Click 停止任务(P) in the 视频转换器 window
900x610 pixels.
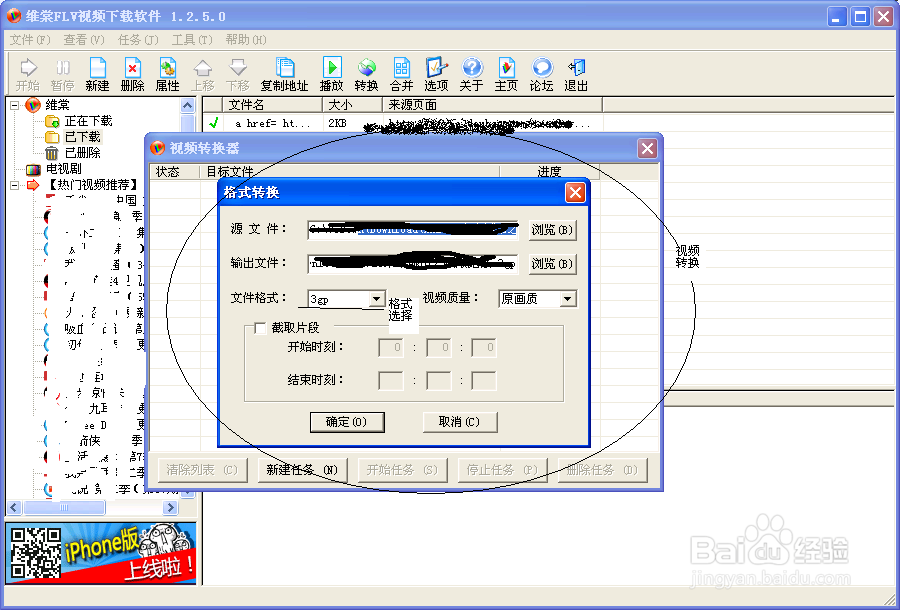point(502,470)
